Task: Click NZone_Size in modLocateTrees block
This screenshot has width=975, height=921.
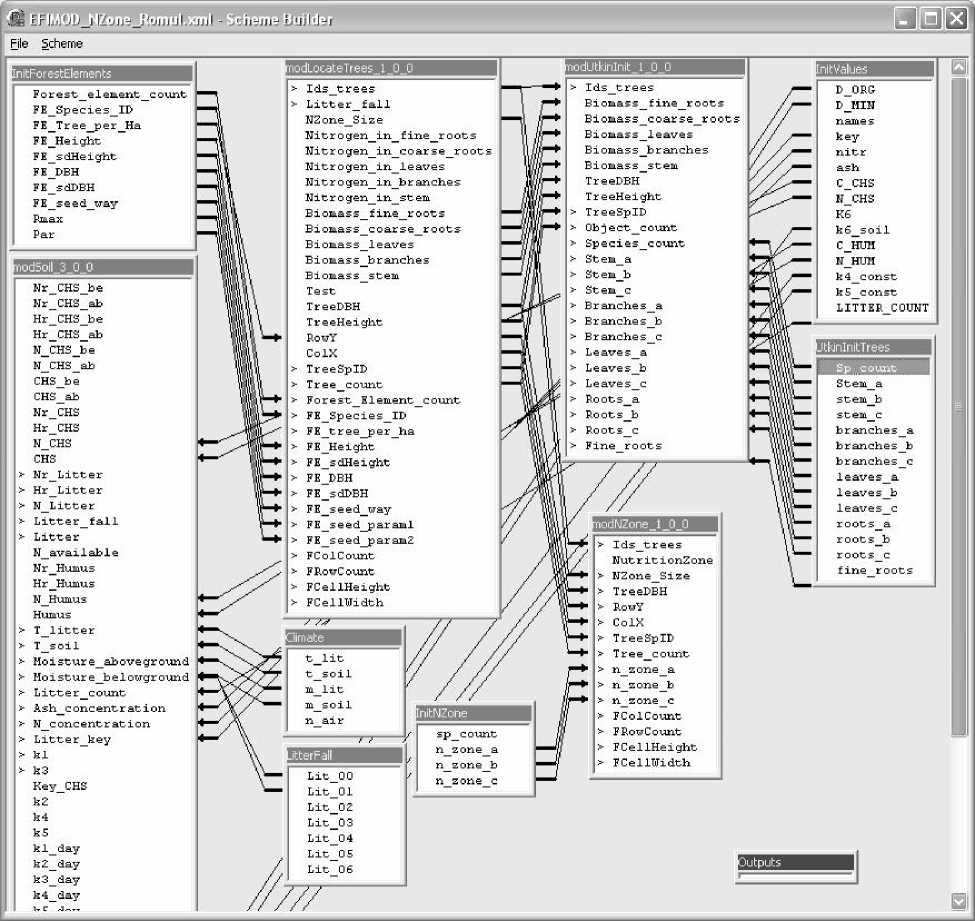Action: tap(344, 119)
